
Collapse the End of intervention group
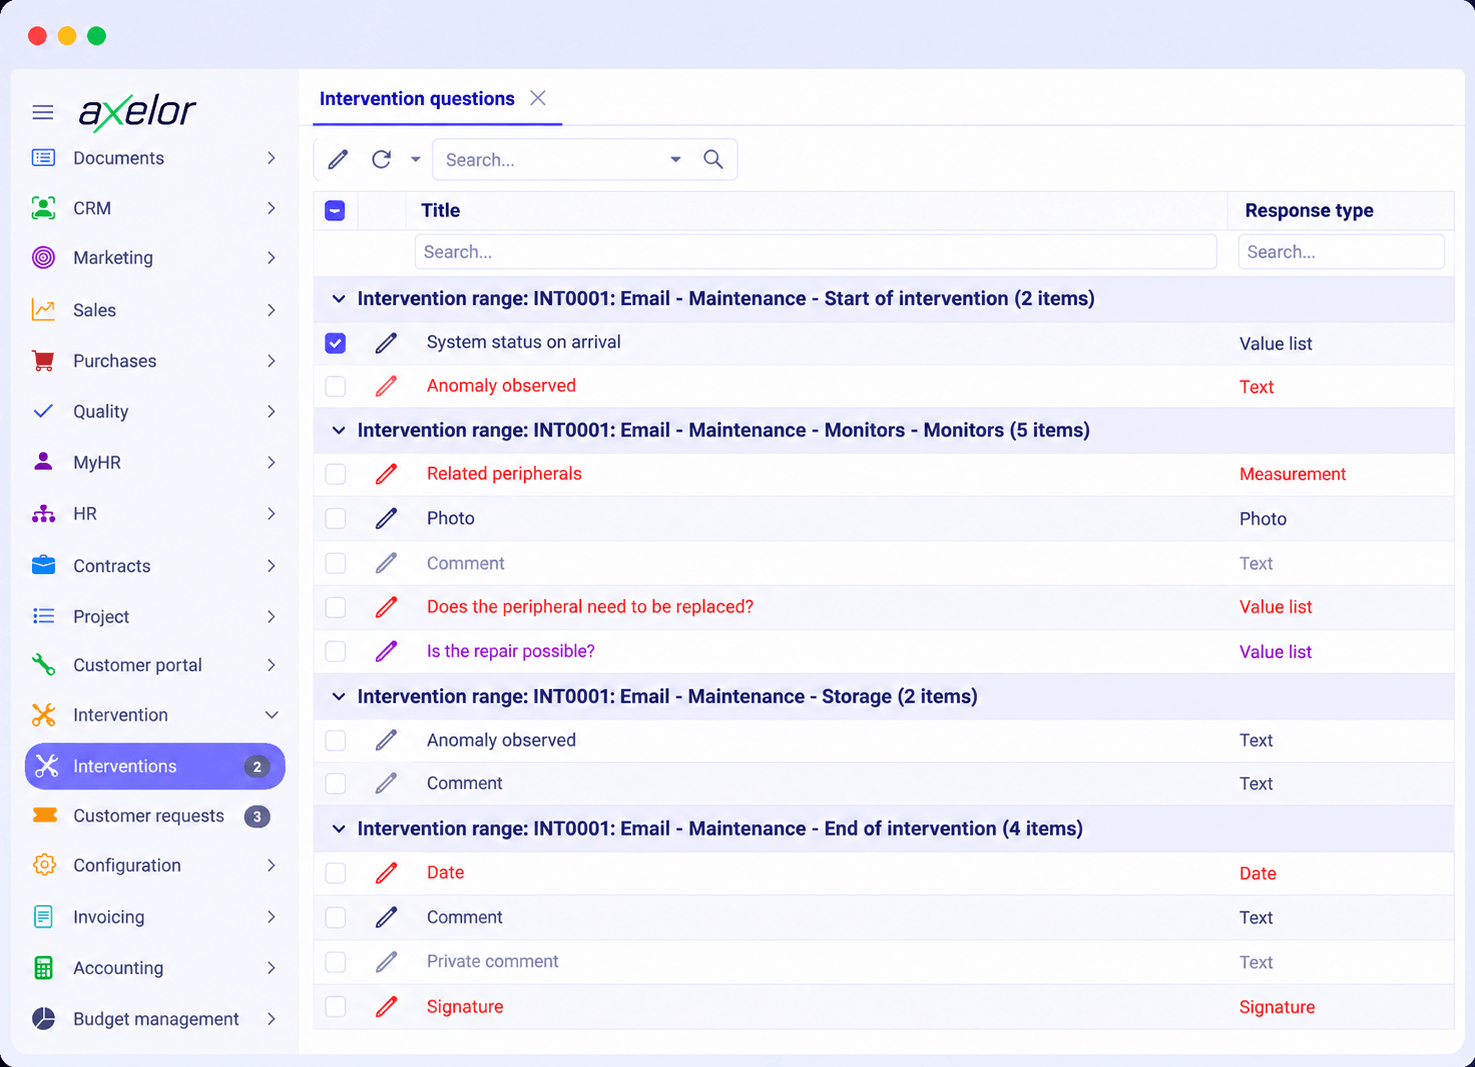pyautogui.click(x=338, y=828)
